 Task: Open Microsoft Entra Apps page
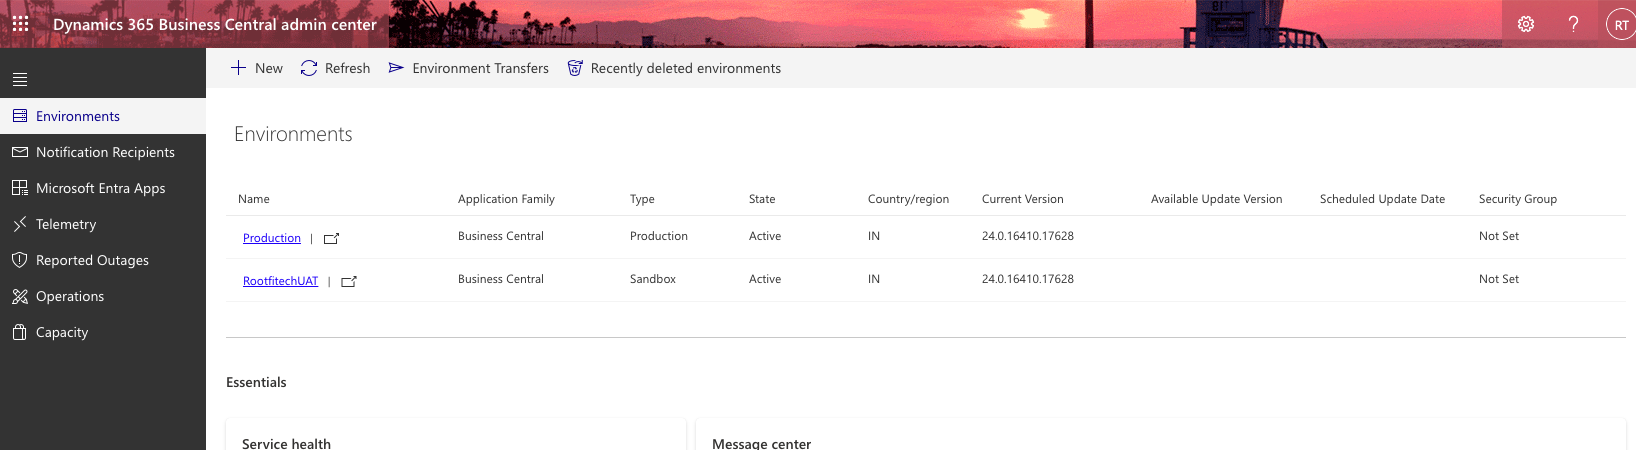tap(103, 188)
